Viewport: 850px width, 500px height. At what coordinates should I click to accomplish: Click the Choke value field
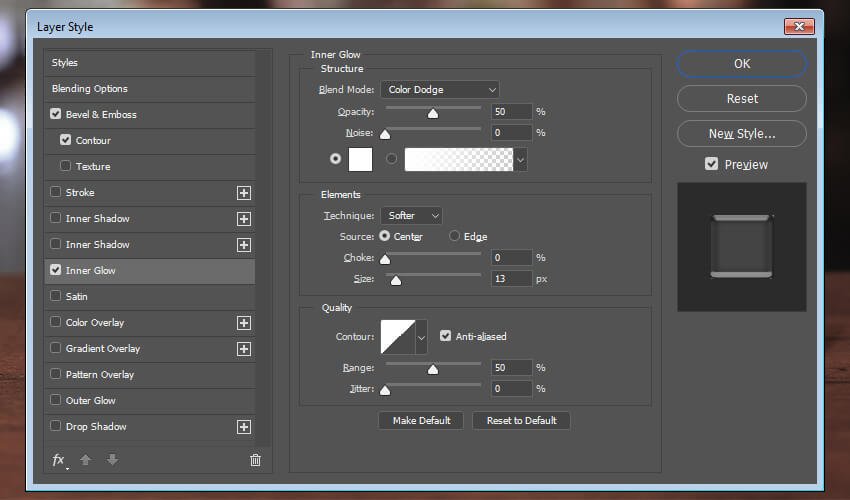511,258
